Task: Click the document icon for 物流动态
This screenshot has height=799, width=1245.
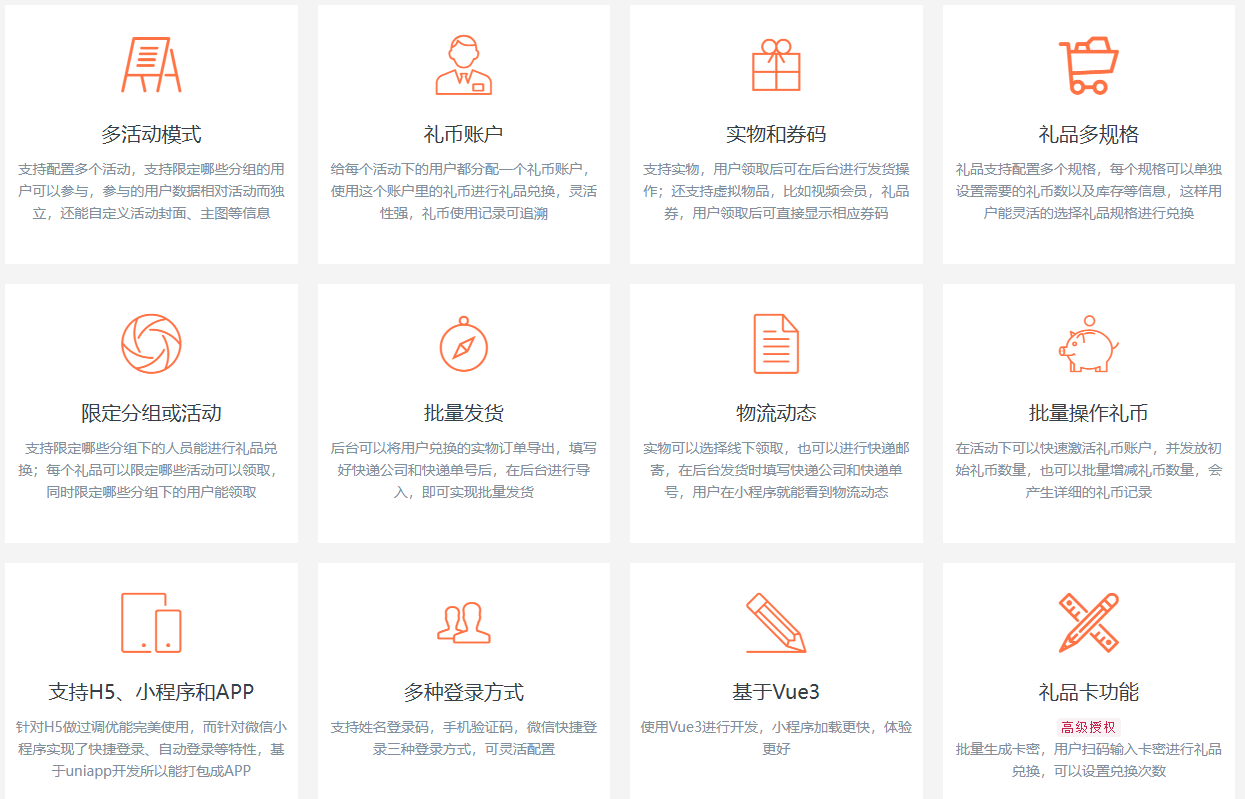Action: point(776,343)
